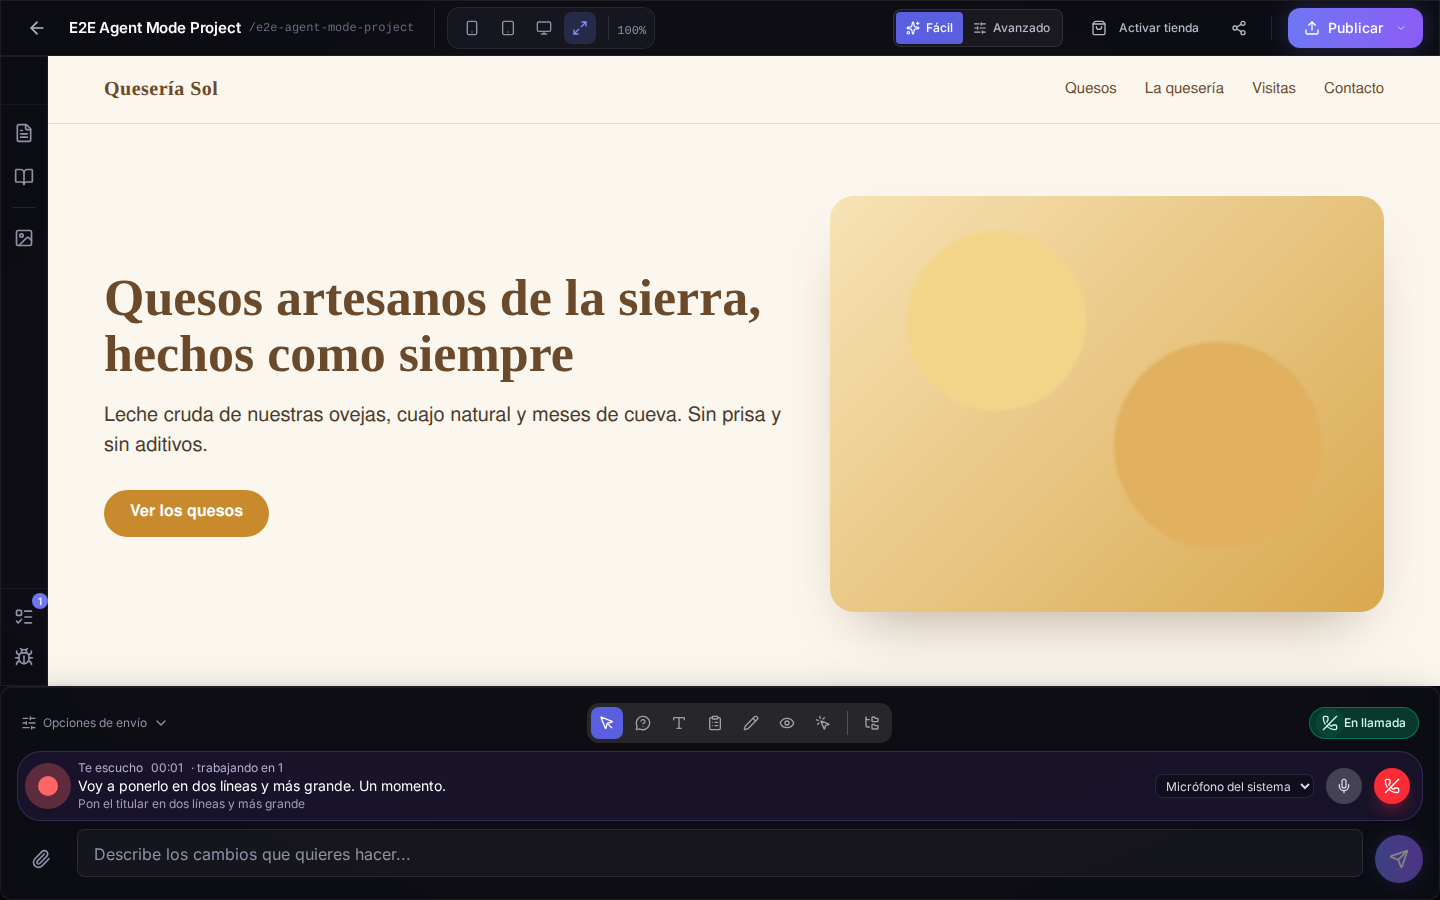The height and width of the screenshot is (900, 1440).
Task: Click the 100% zoom level indicator
Action: 631,30
